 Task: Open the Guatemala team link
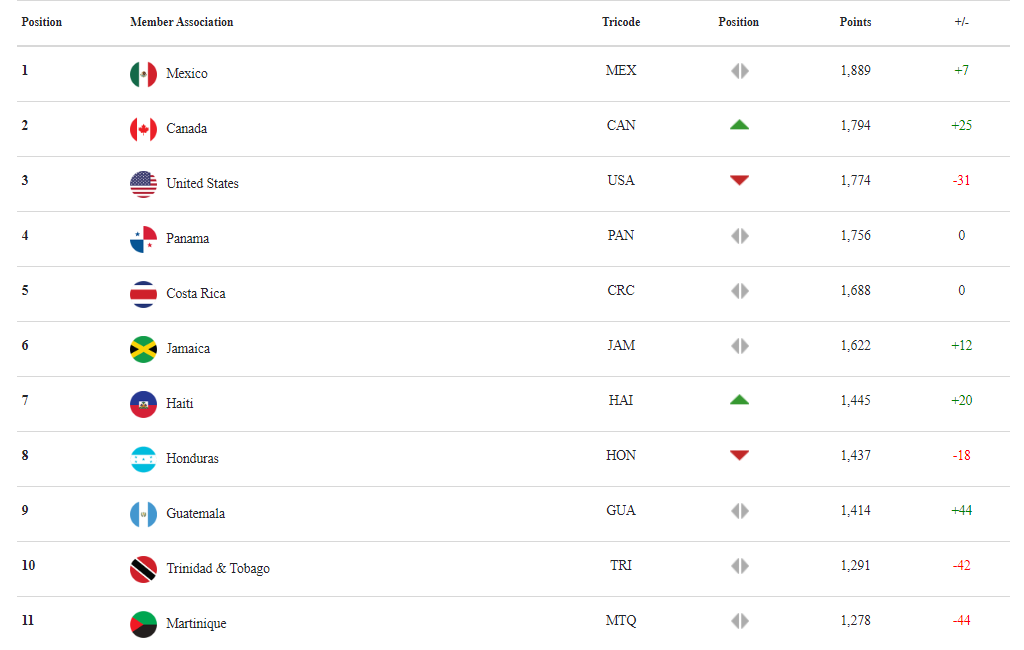(x=195, y=513)
